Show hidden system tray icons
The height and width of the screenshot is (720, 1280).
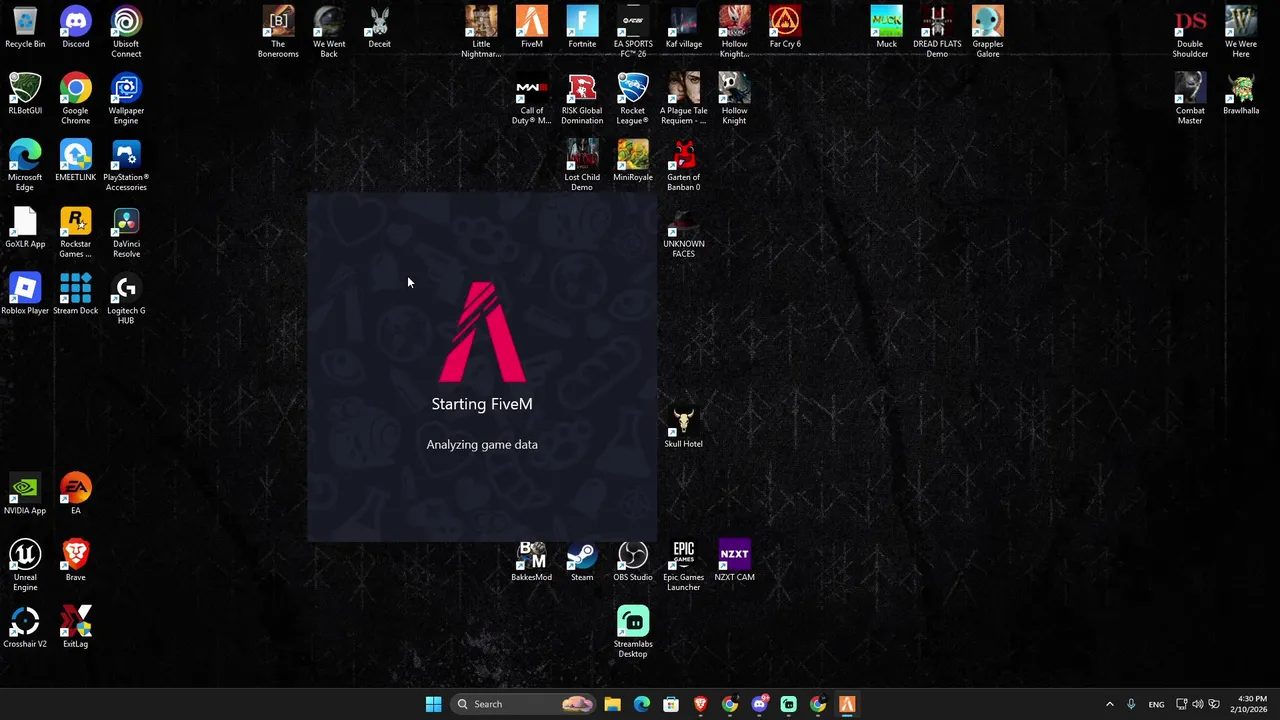click(x=1109, y=704)
